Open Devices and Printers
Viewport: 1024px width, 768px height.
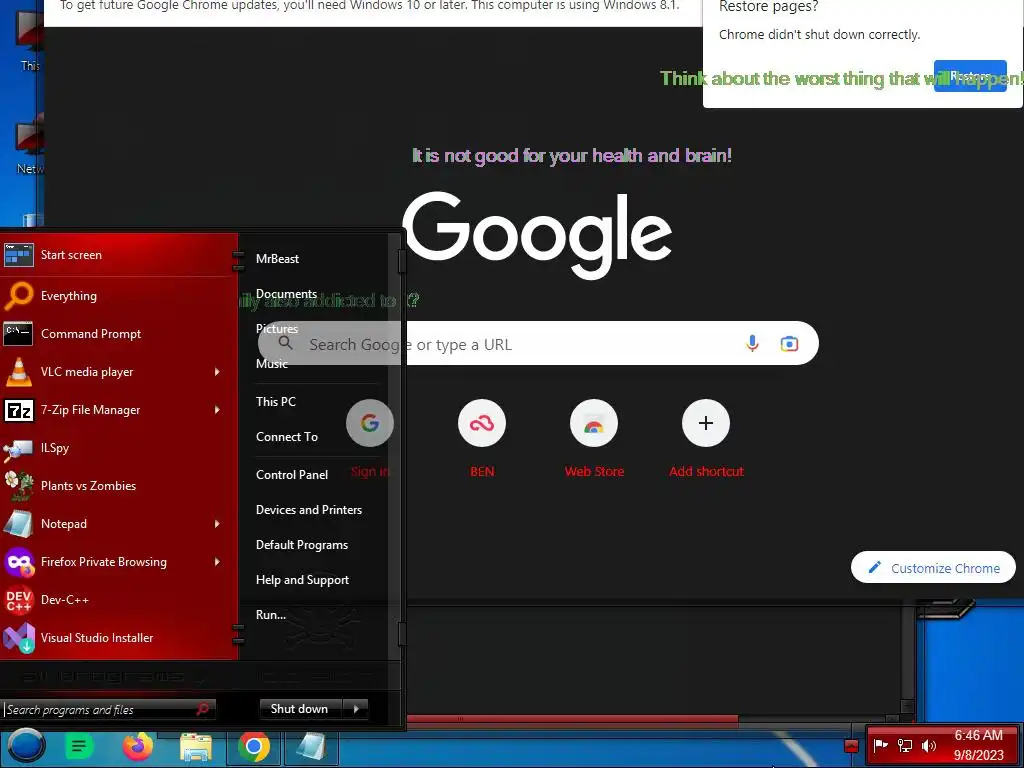pos(309,510)
